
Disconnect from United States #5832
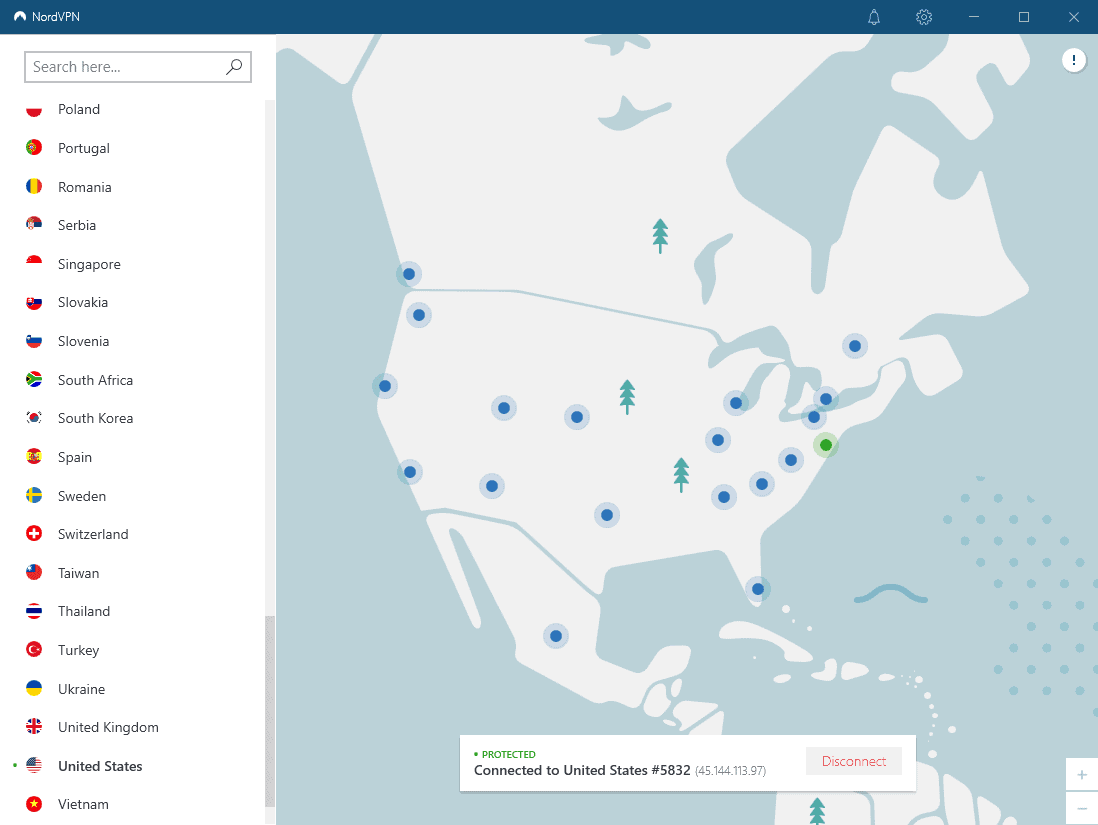click(854, 761)
